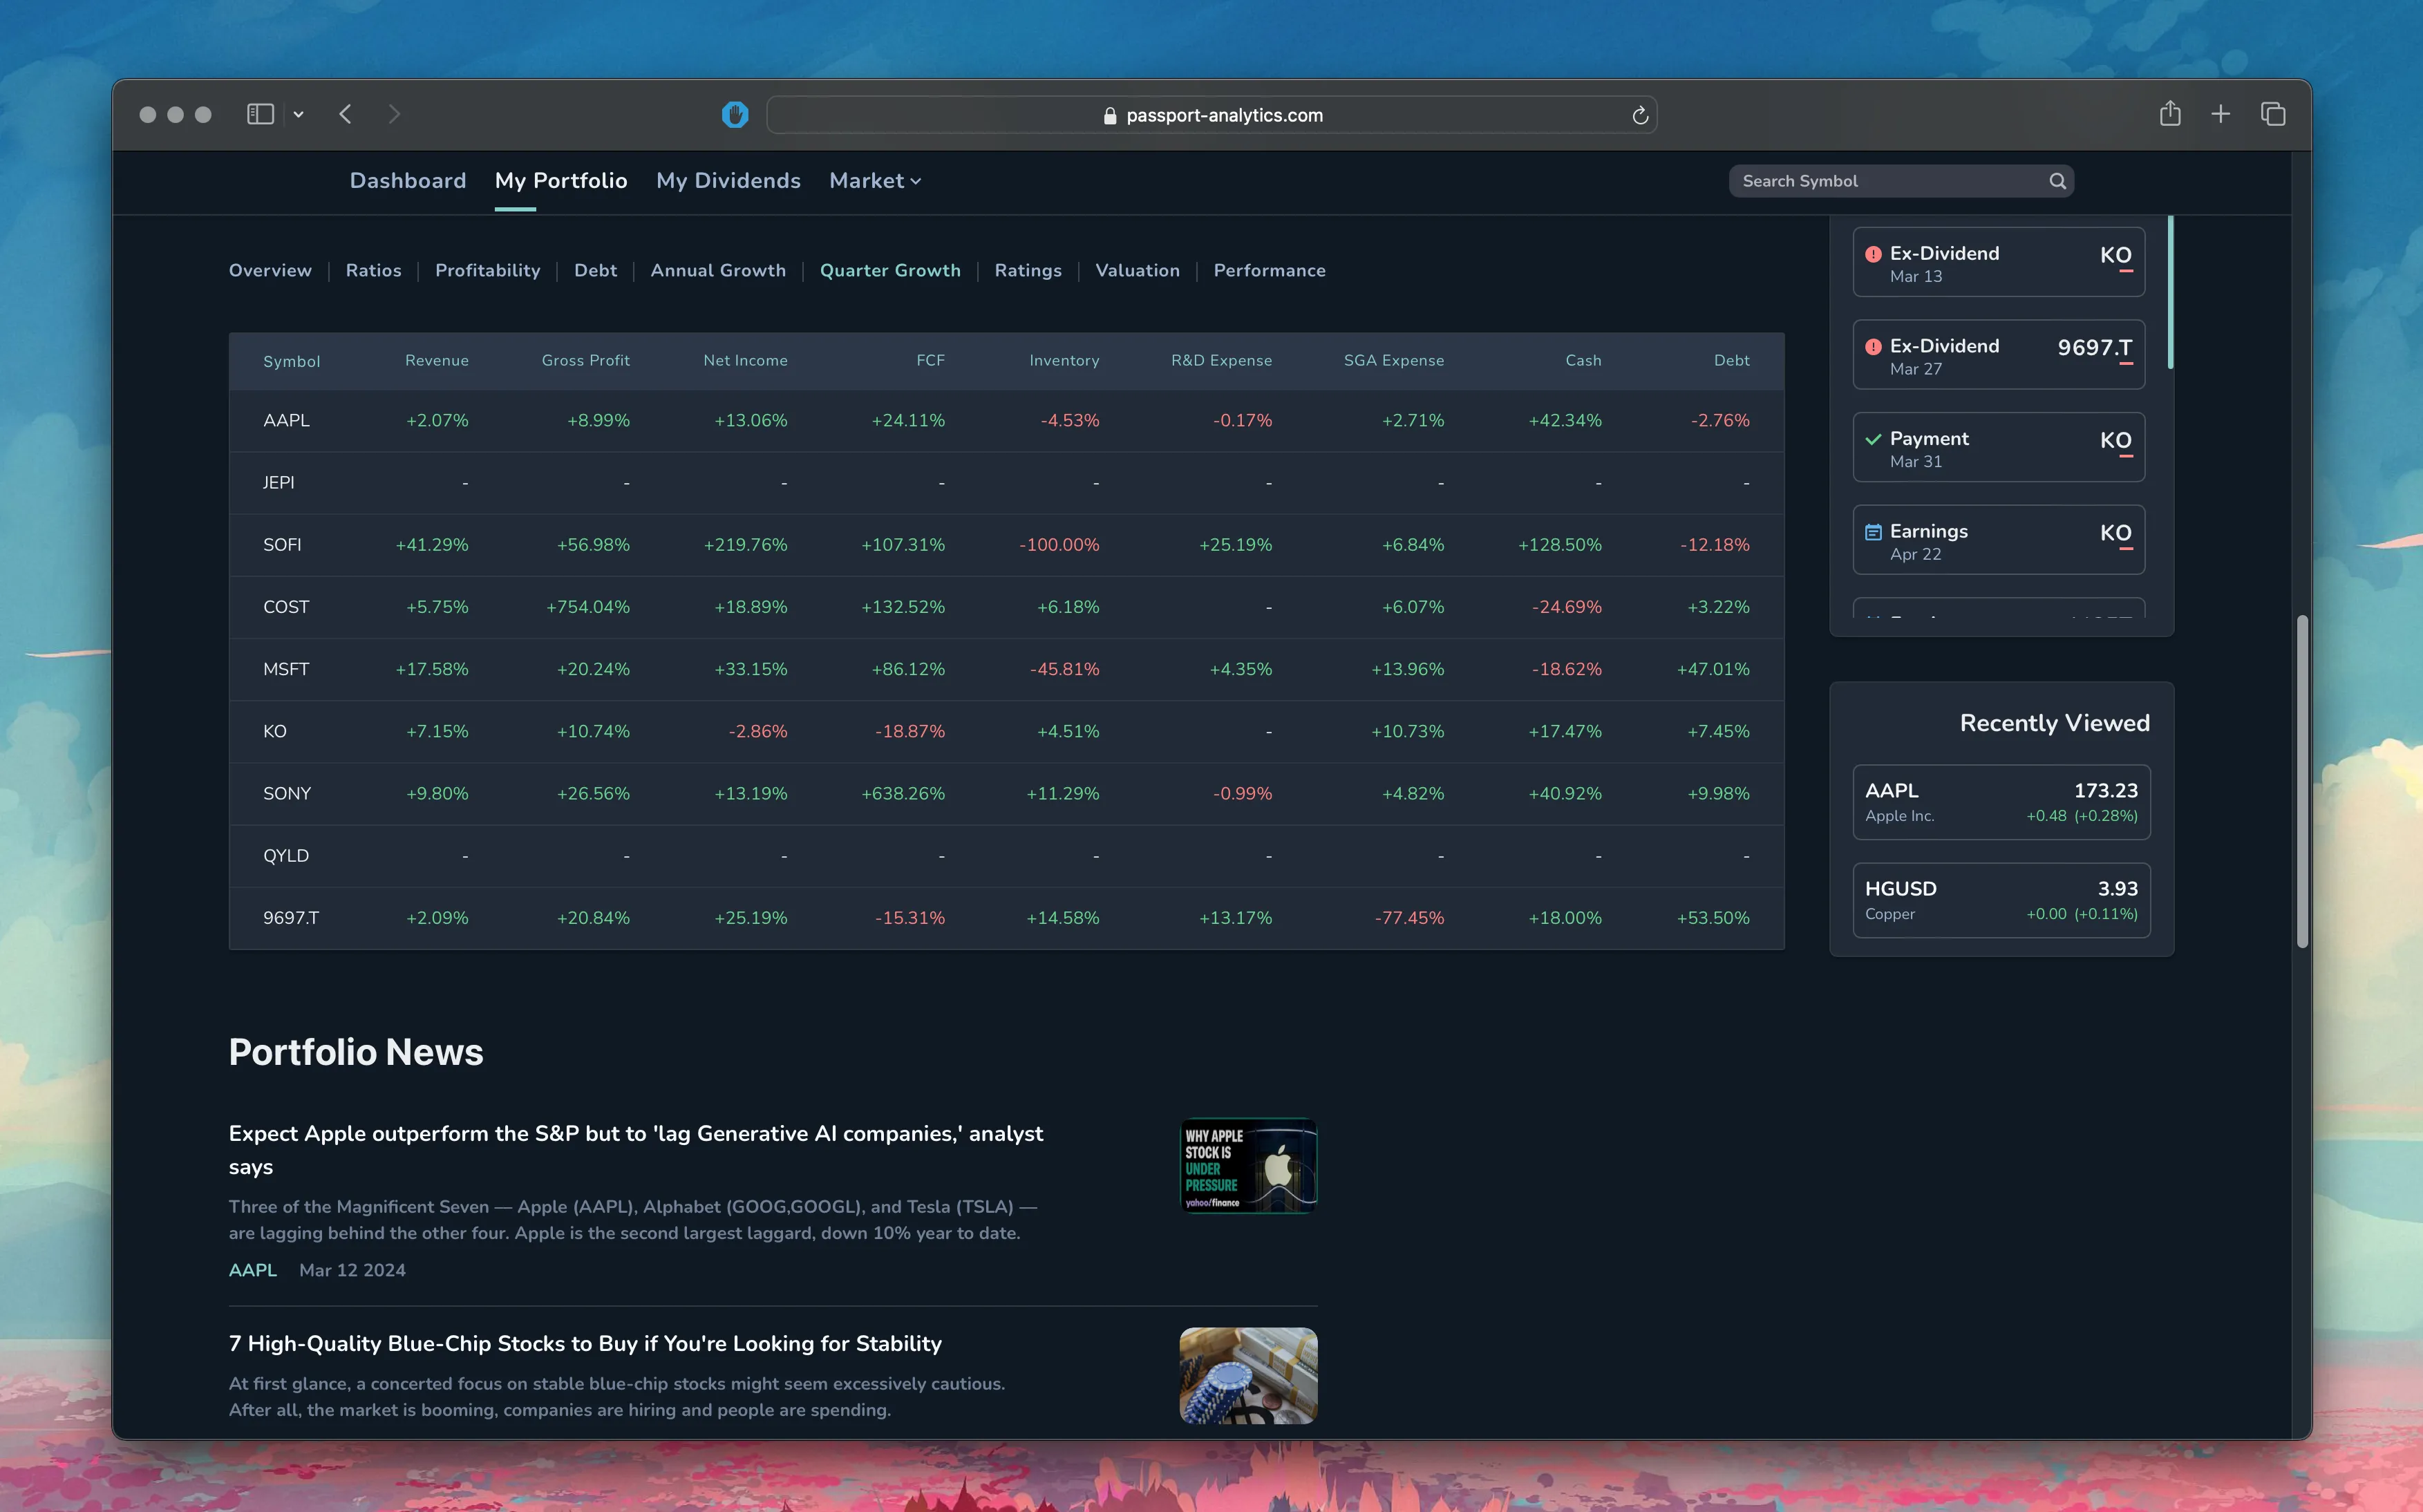Click the magnifier icon in Search Symbol
Image resolution: width=2423 pixels, height=1512 pixels.
[x=2057, y=181]
